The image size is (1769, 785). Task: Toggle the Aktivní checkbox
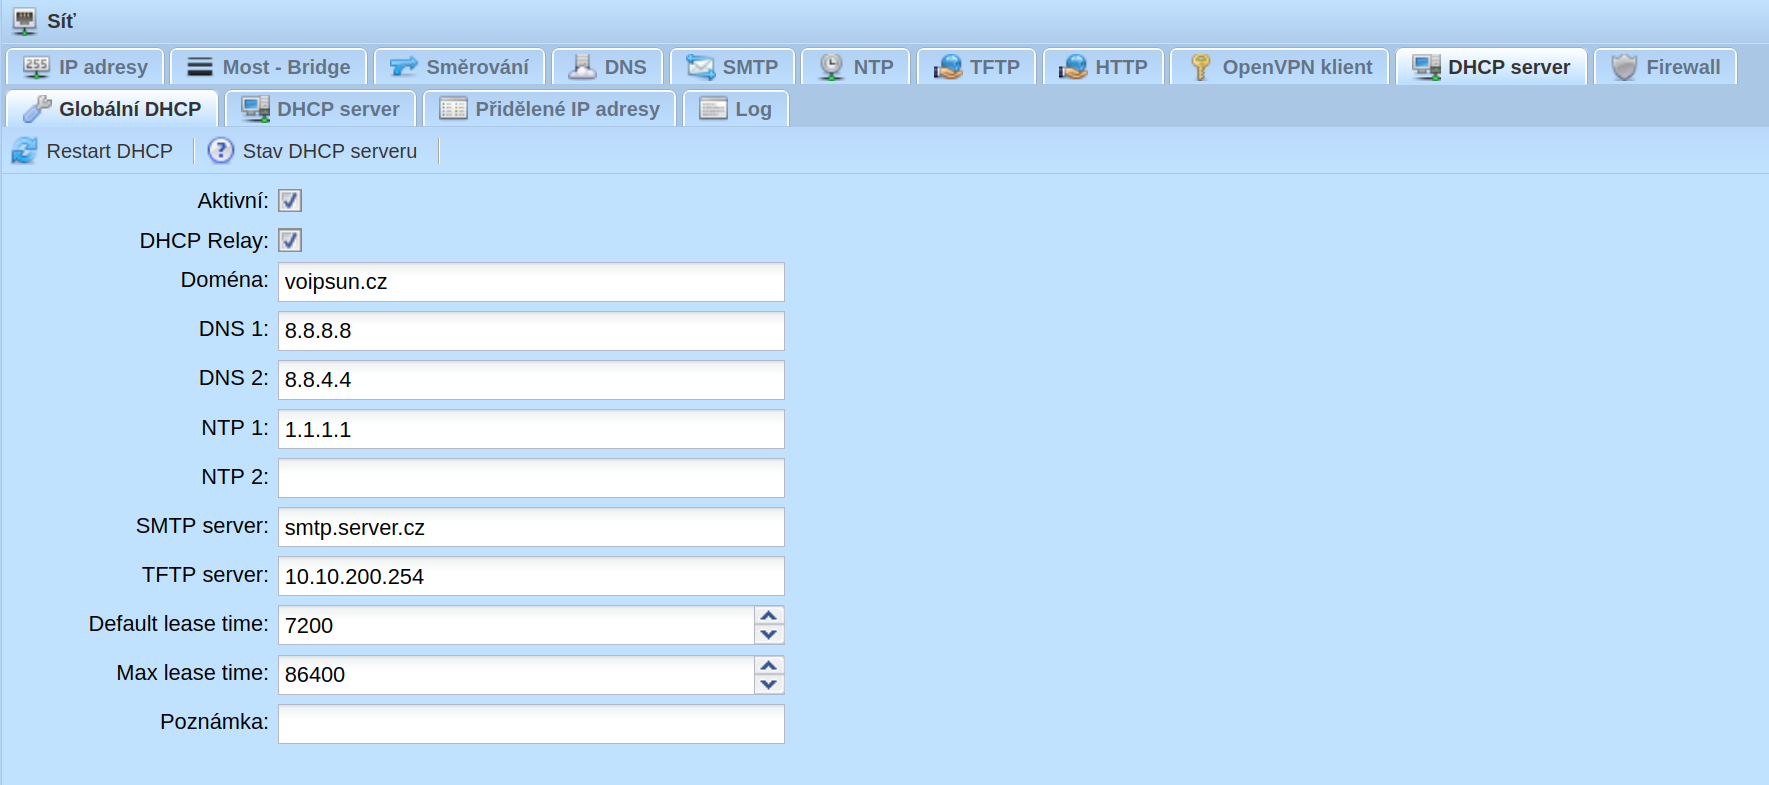290,201
